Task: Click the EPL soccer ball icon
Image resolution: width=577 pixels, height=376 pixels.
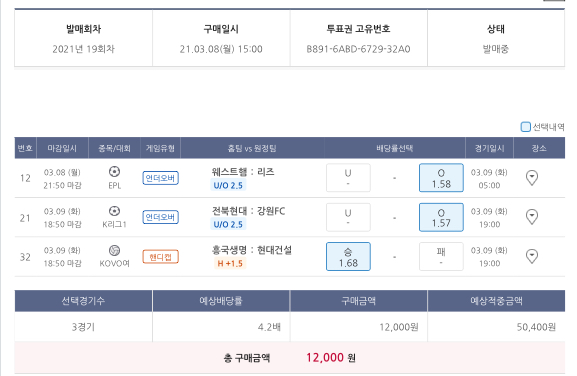Action: pyautogui.click(x=114, y=172)
